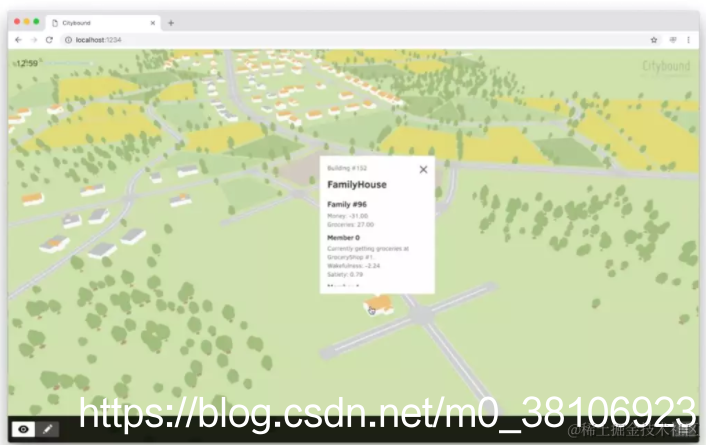Toggle the eye view mode button
The height and width of the screenshot is (445, 706).
[x=23, y=429]
